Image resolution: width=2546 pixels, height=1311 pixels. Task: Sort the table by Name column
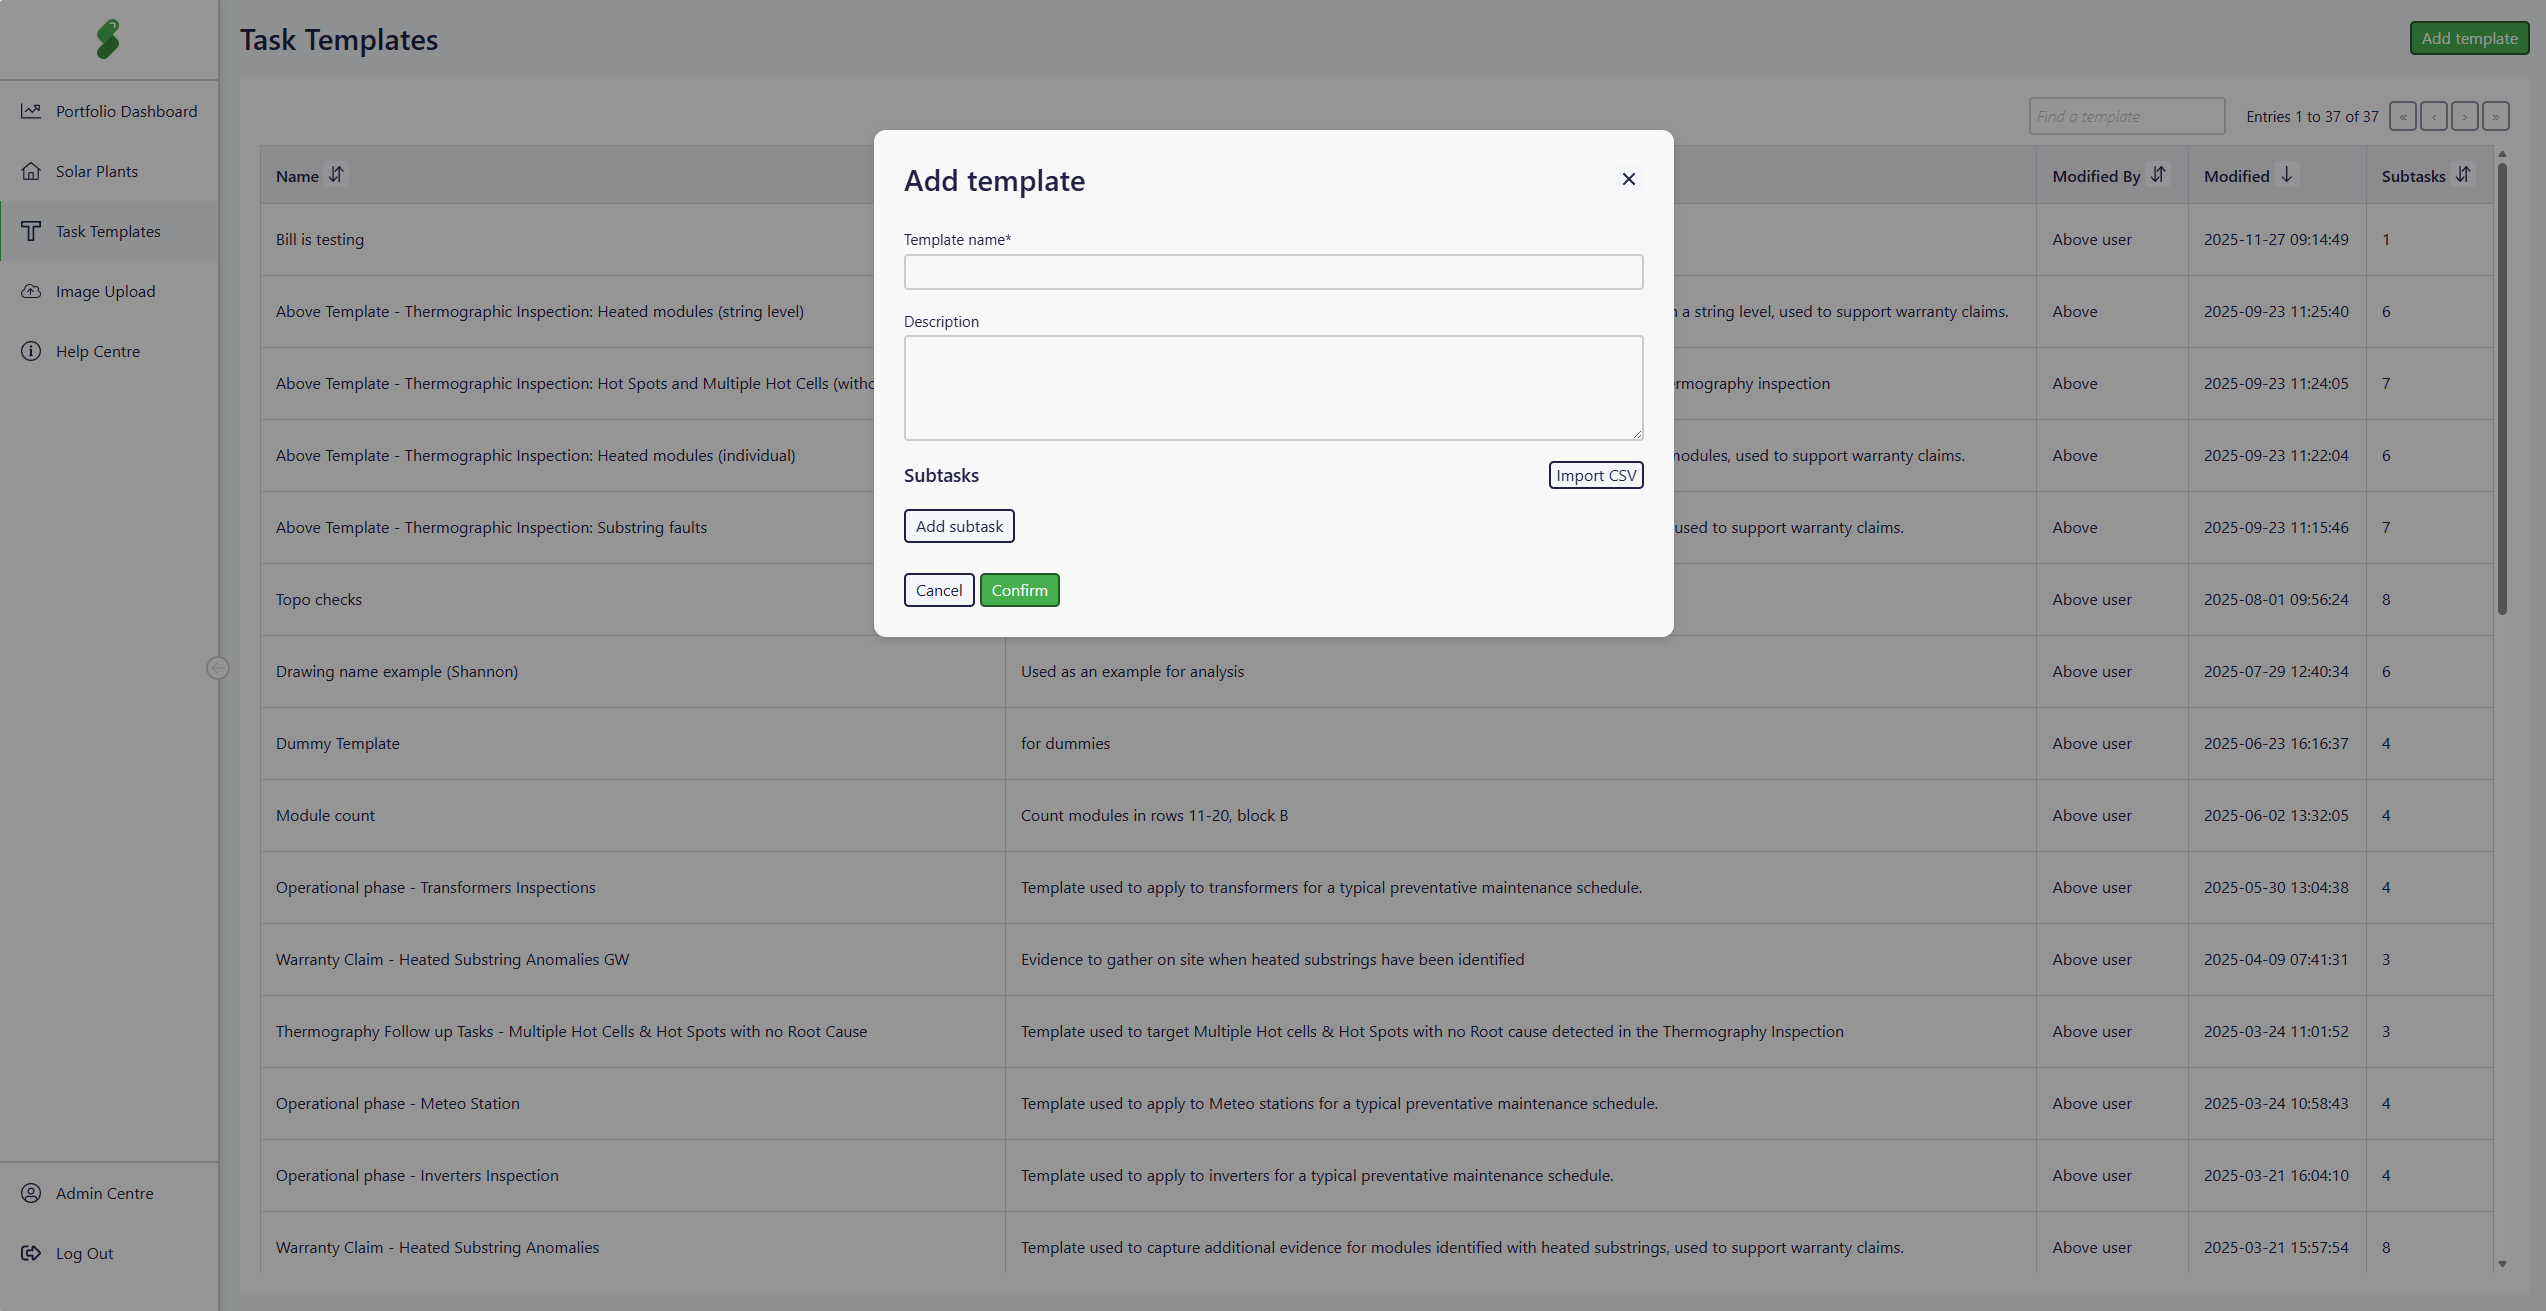click(x=336, y=175)
